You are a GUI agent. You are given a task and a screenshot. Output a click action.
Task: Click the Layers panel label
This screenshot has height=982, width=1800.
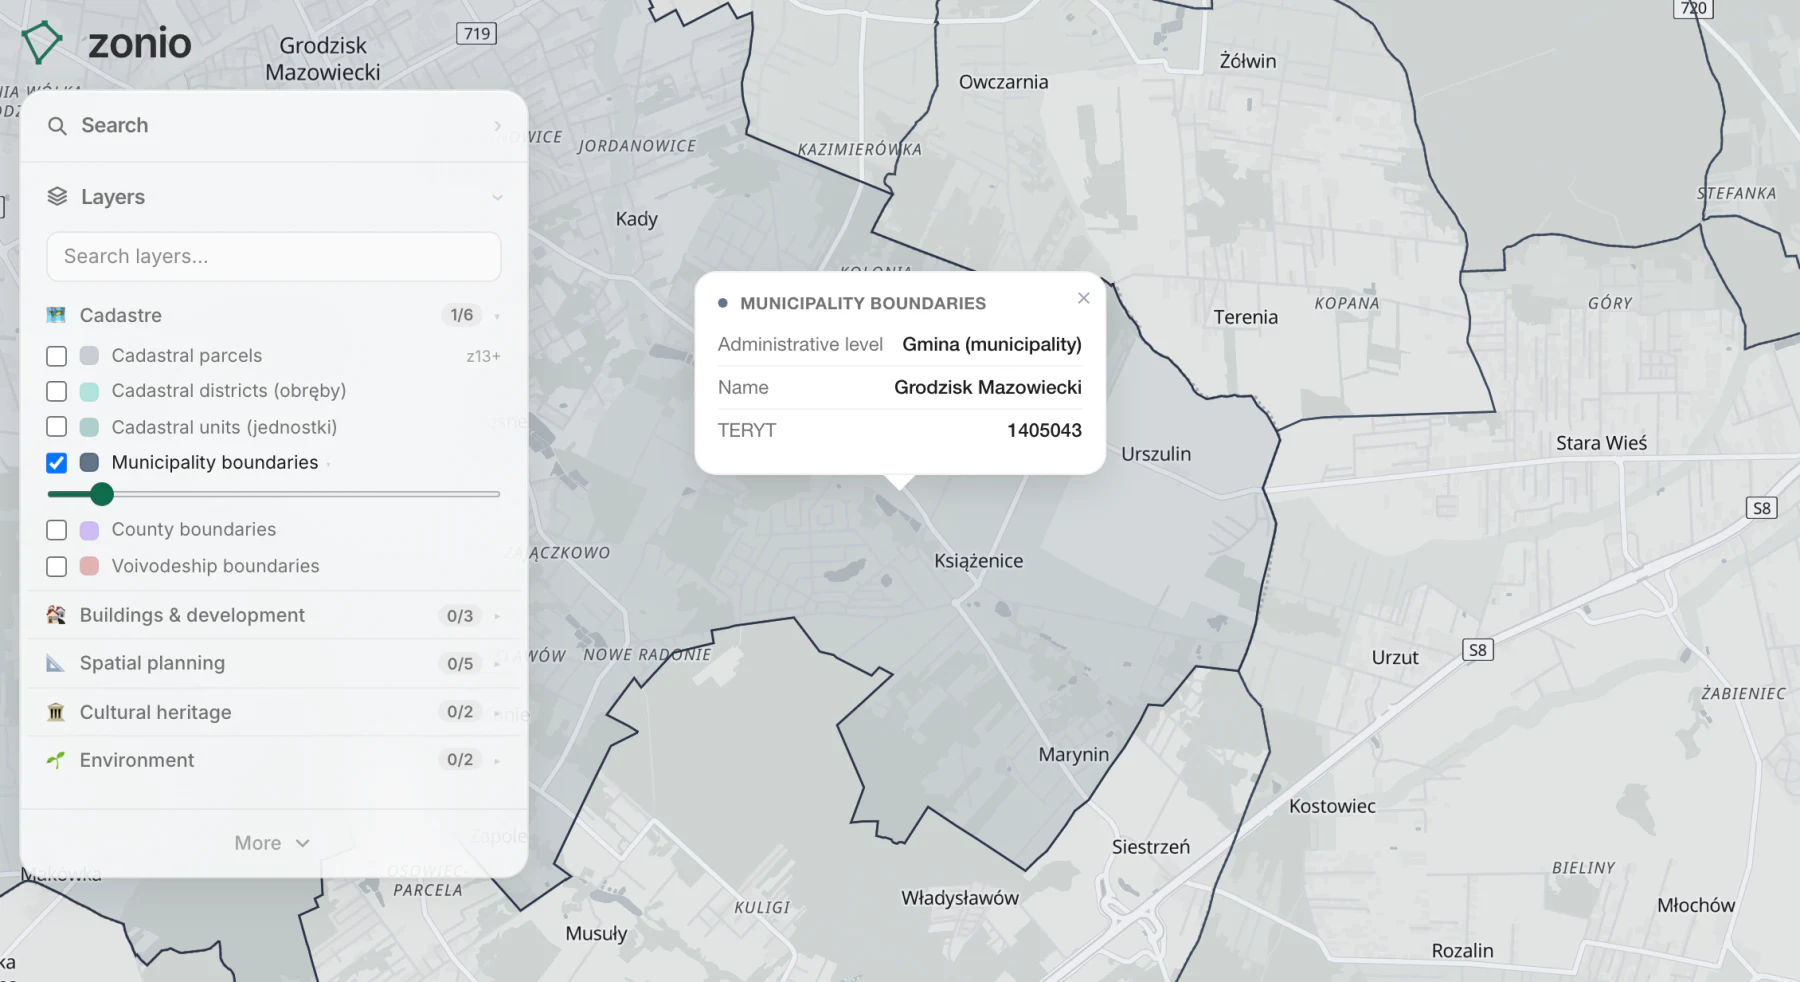point(113,197)
